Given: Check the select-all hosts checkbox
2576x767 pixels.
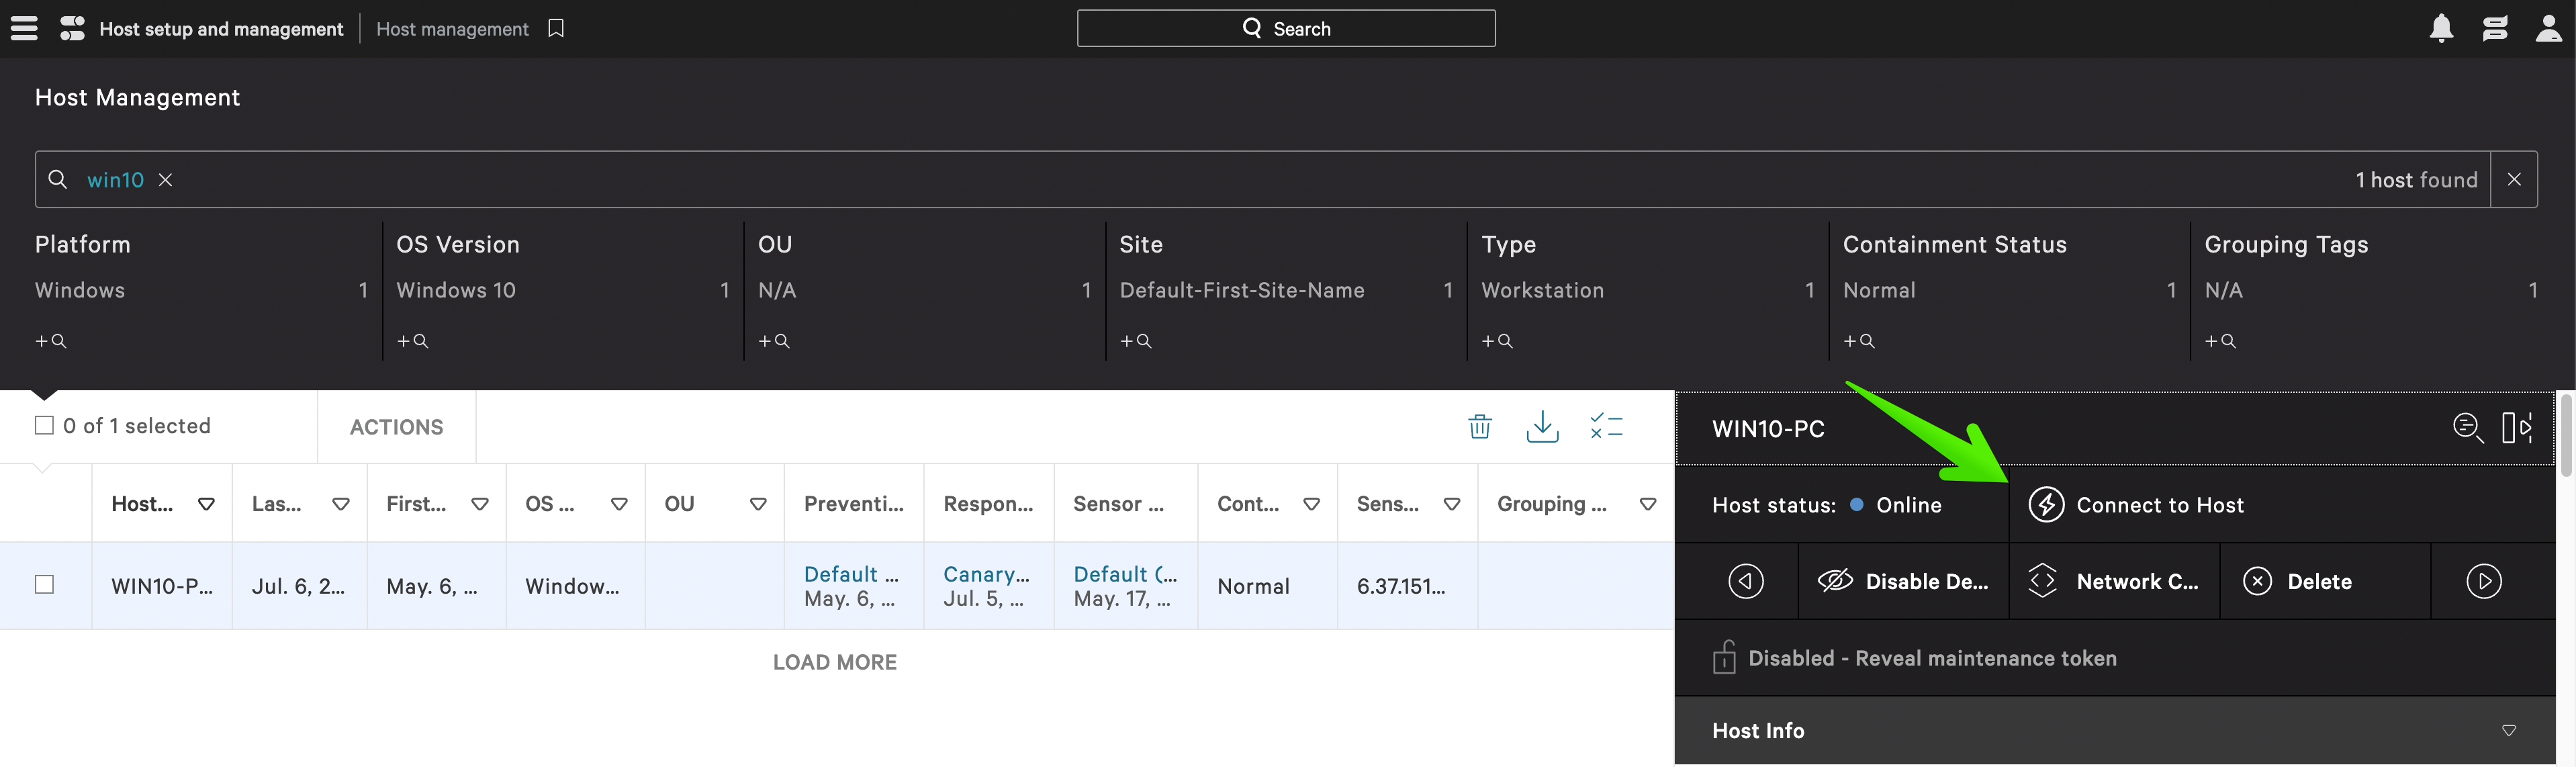Looking at the screenshot, I should click(44, 425).
